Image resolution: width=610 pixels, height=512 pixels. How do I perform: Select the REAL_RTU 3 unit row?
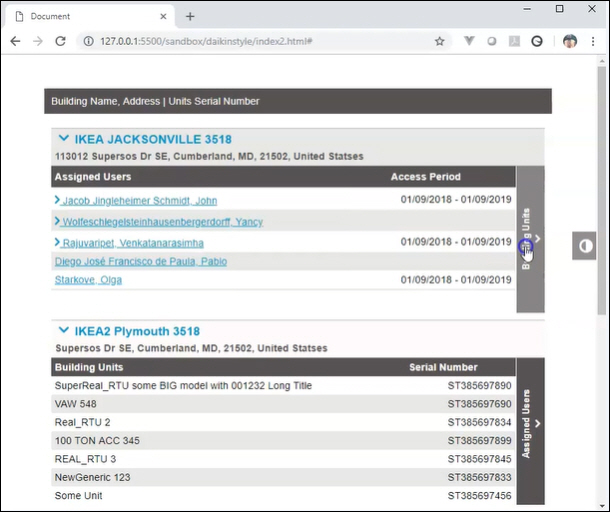(283, 459)
